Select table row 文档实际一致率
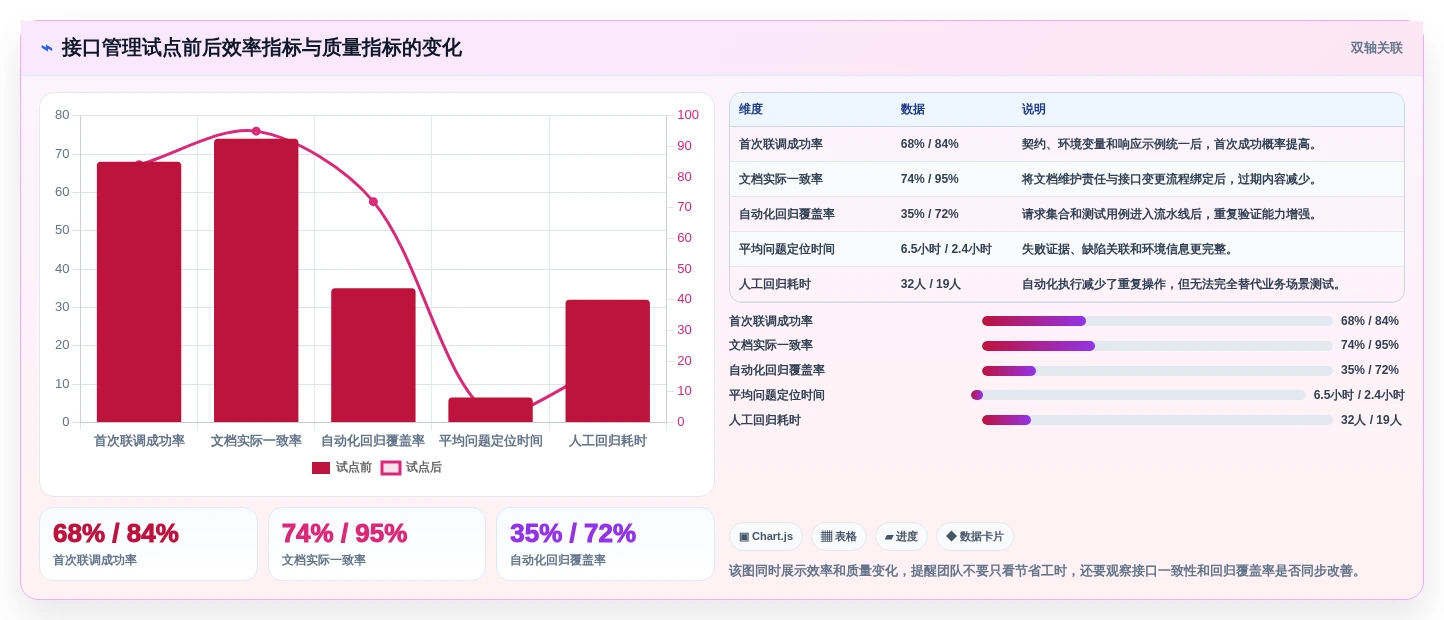 point(1067,179)
